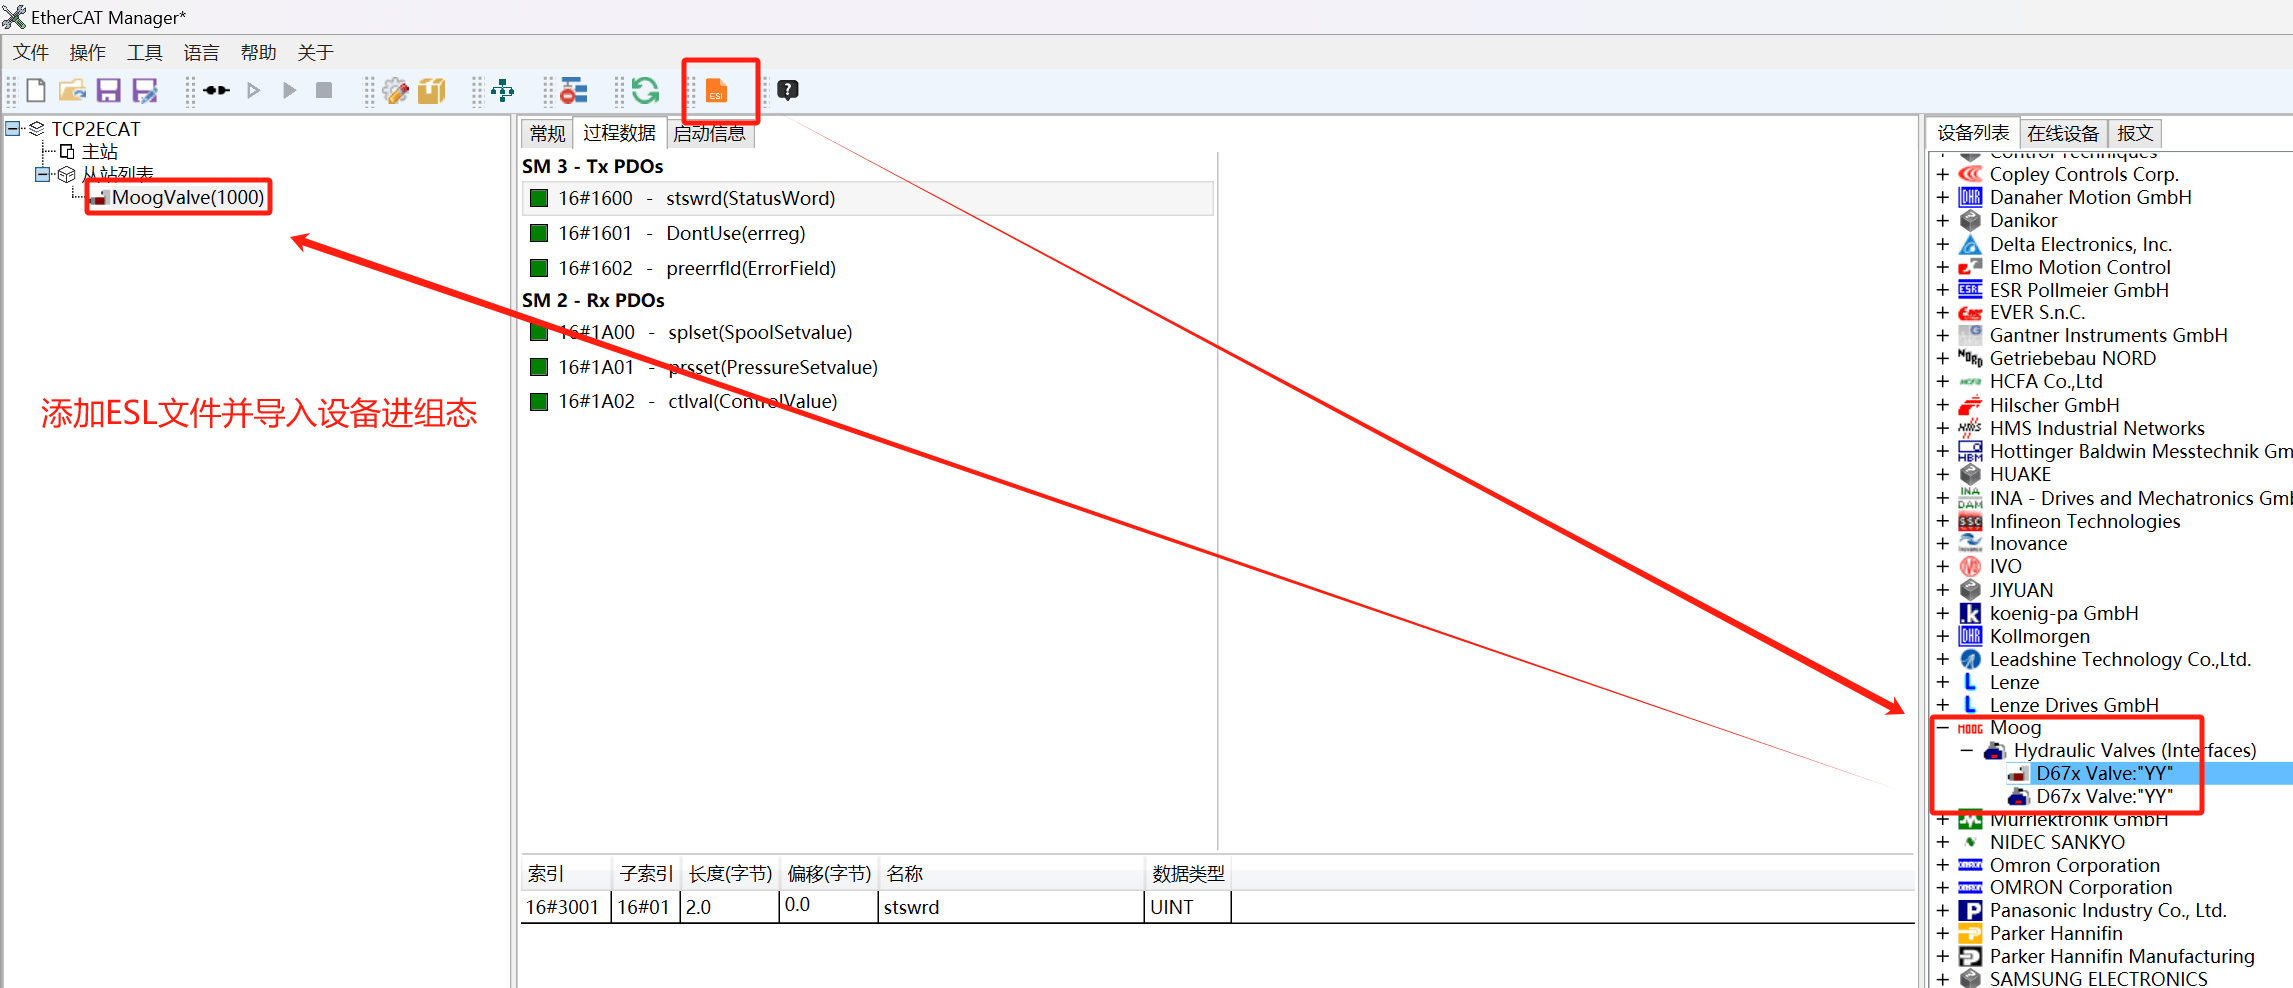
Task: Click the outlined play arrow
Action: (253, 90)
